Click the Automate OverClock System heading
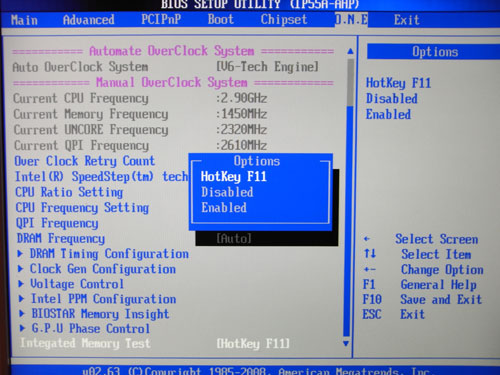Image resolution: width=500 pixels, height=375 pixels. pos(172,51)
